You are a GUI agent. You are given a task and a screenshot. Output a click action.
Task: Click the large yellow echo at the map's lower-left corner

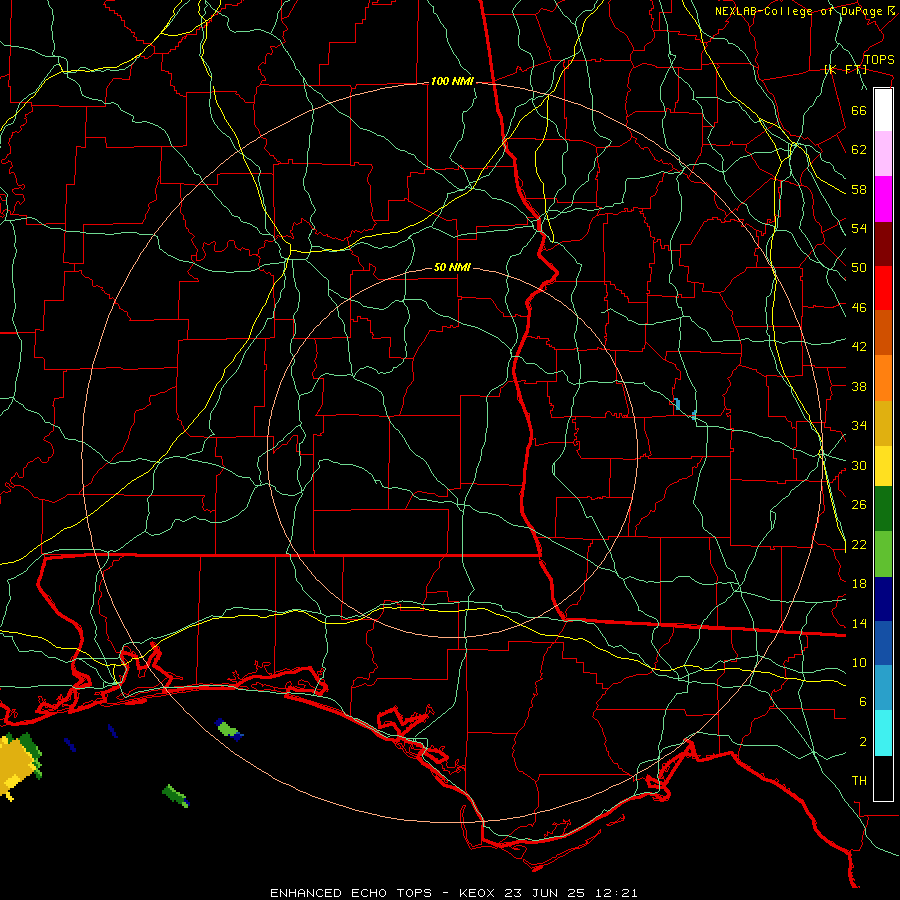[17, 766]
